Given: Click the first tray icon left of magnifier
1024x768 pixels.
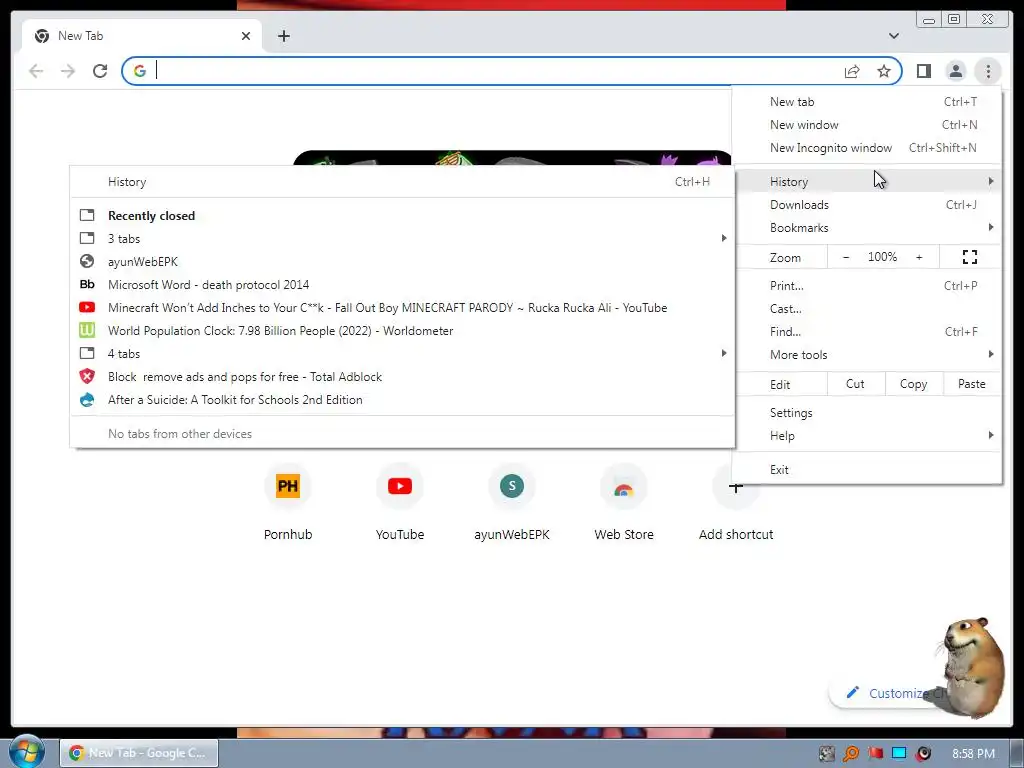Looking at the screenshot, I should click(x=827, y=754).
